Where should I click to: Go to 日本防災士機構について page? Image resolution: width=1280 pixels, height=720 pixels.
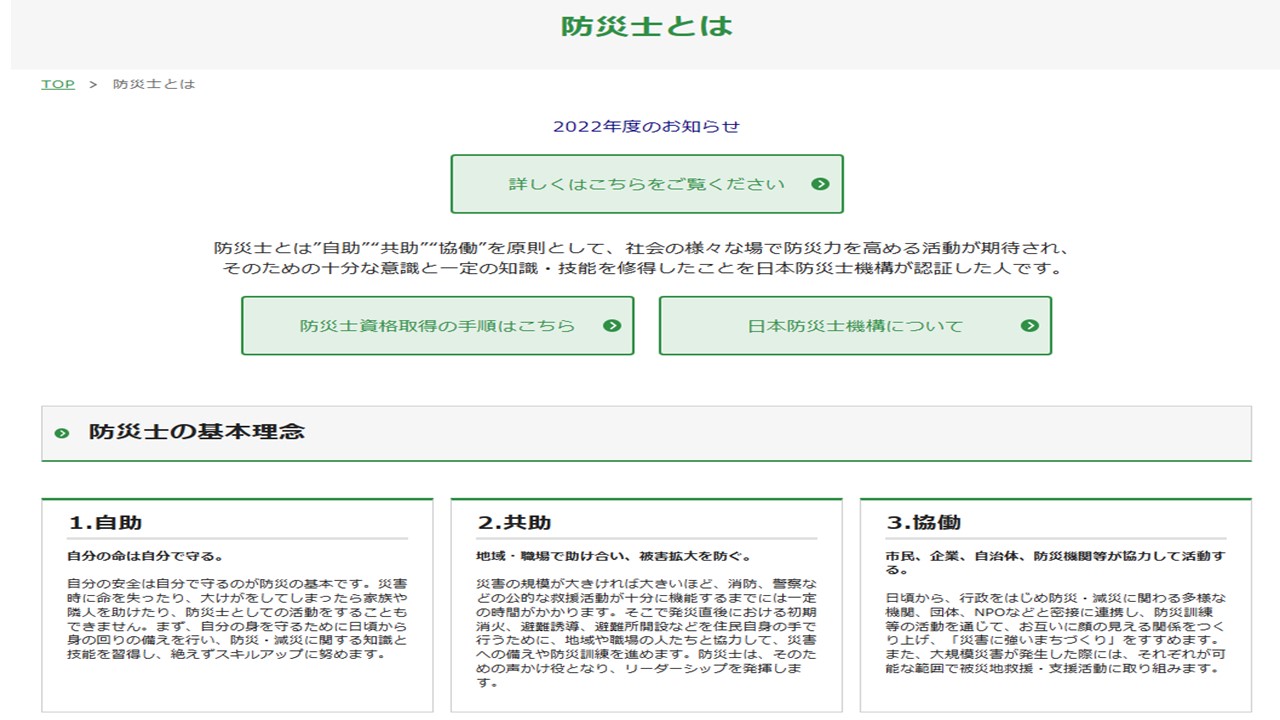[854, 326]
